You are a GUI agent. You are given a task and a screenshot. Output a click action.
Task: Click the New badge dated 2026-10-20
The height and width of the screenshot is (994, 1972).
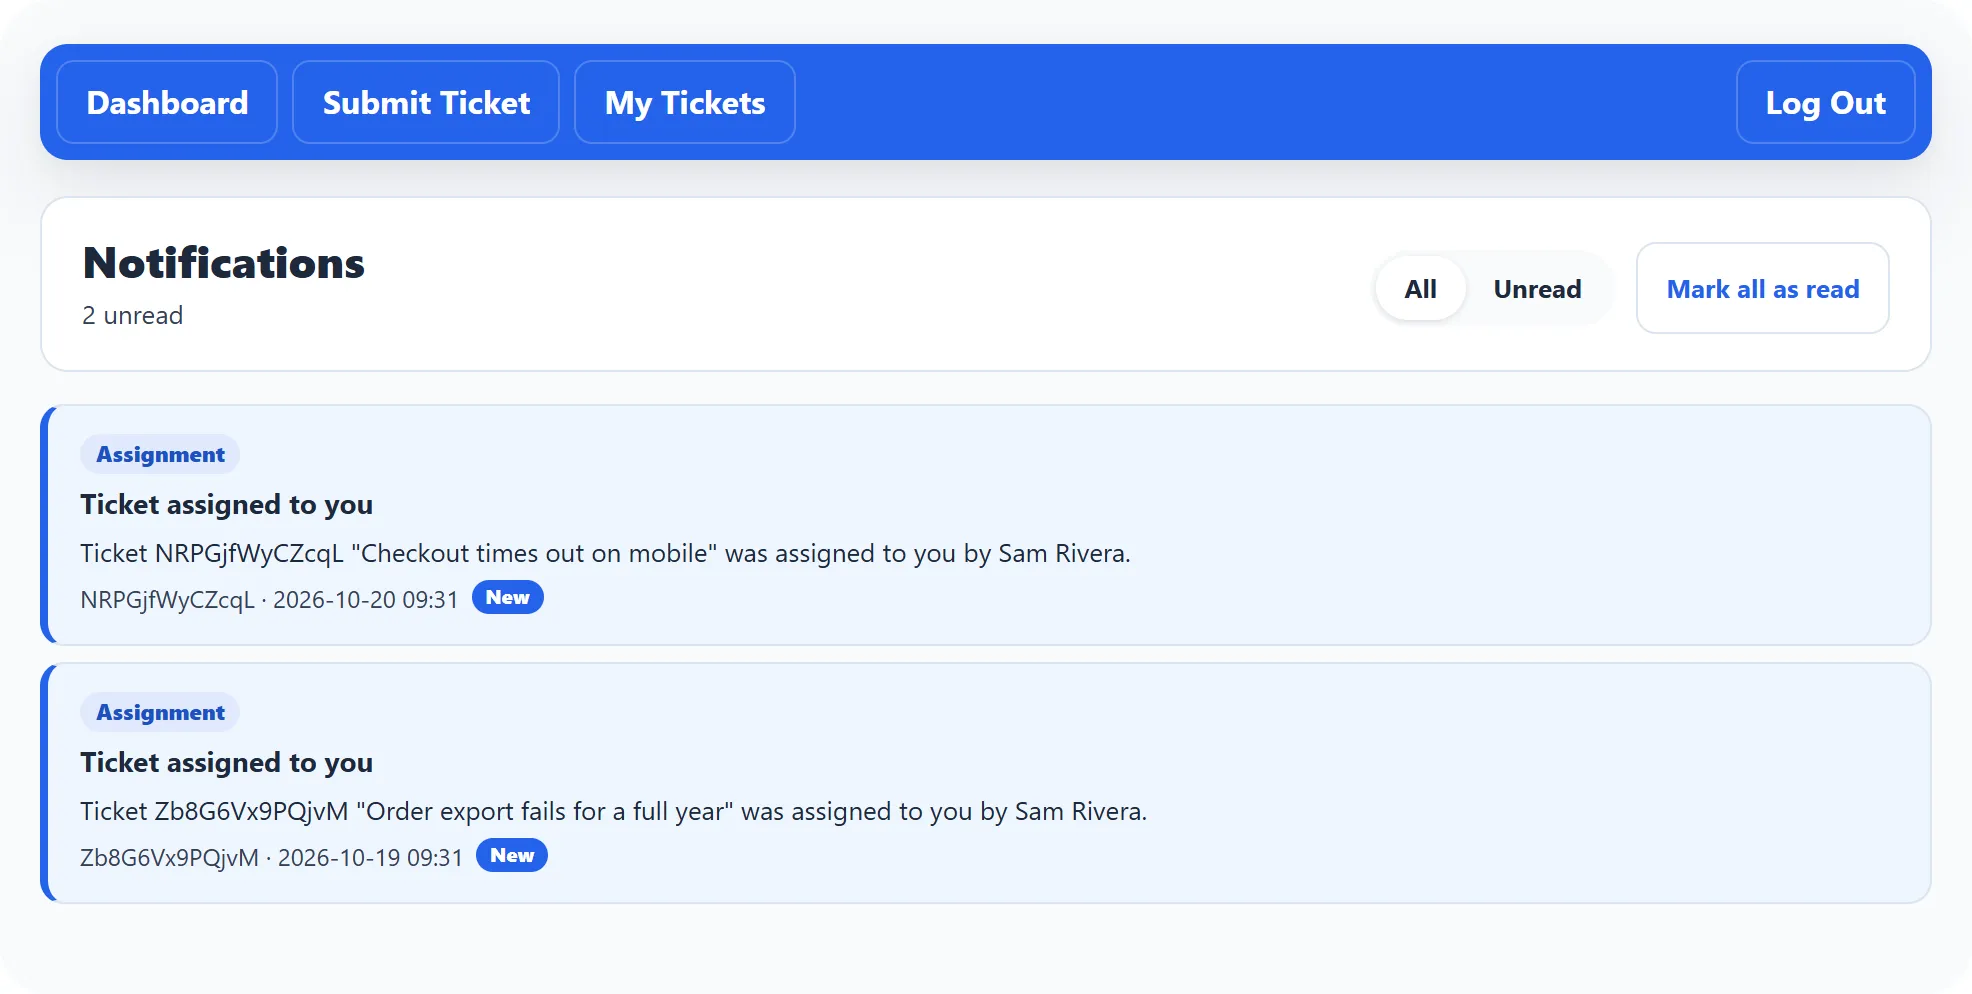click(508, 597)
